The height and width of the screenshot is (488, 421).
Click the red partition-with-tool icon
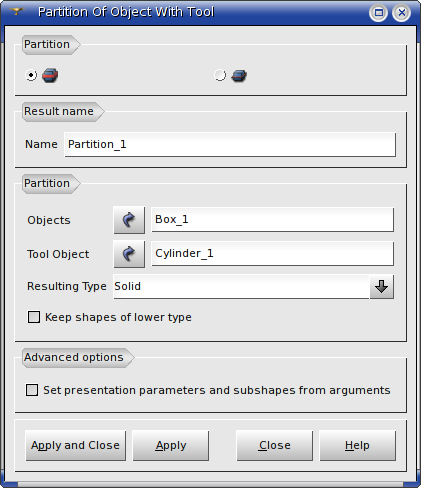pos(50,75)
